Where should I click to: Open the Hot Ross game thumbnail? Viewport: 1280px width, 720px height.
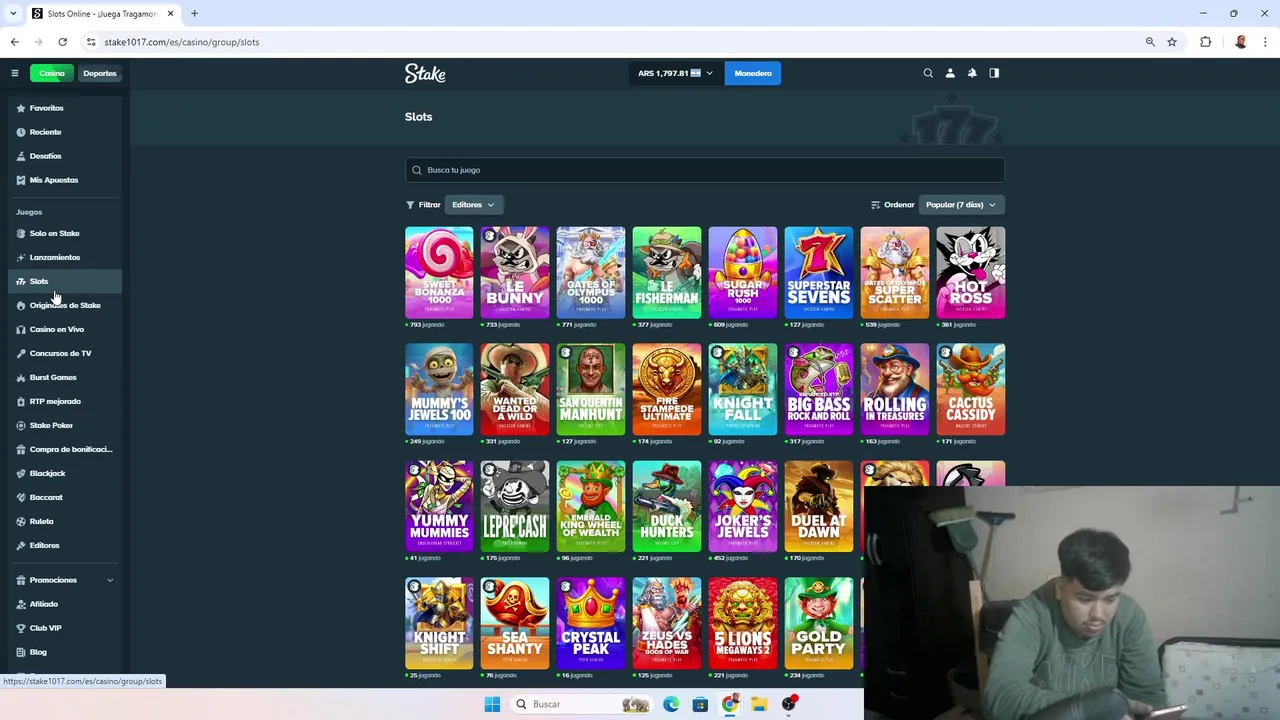[971, 273]
